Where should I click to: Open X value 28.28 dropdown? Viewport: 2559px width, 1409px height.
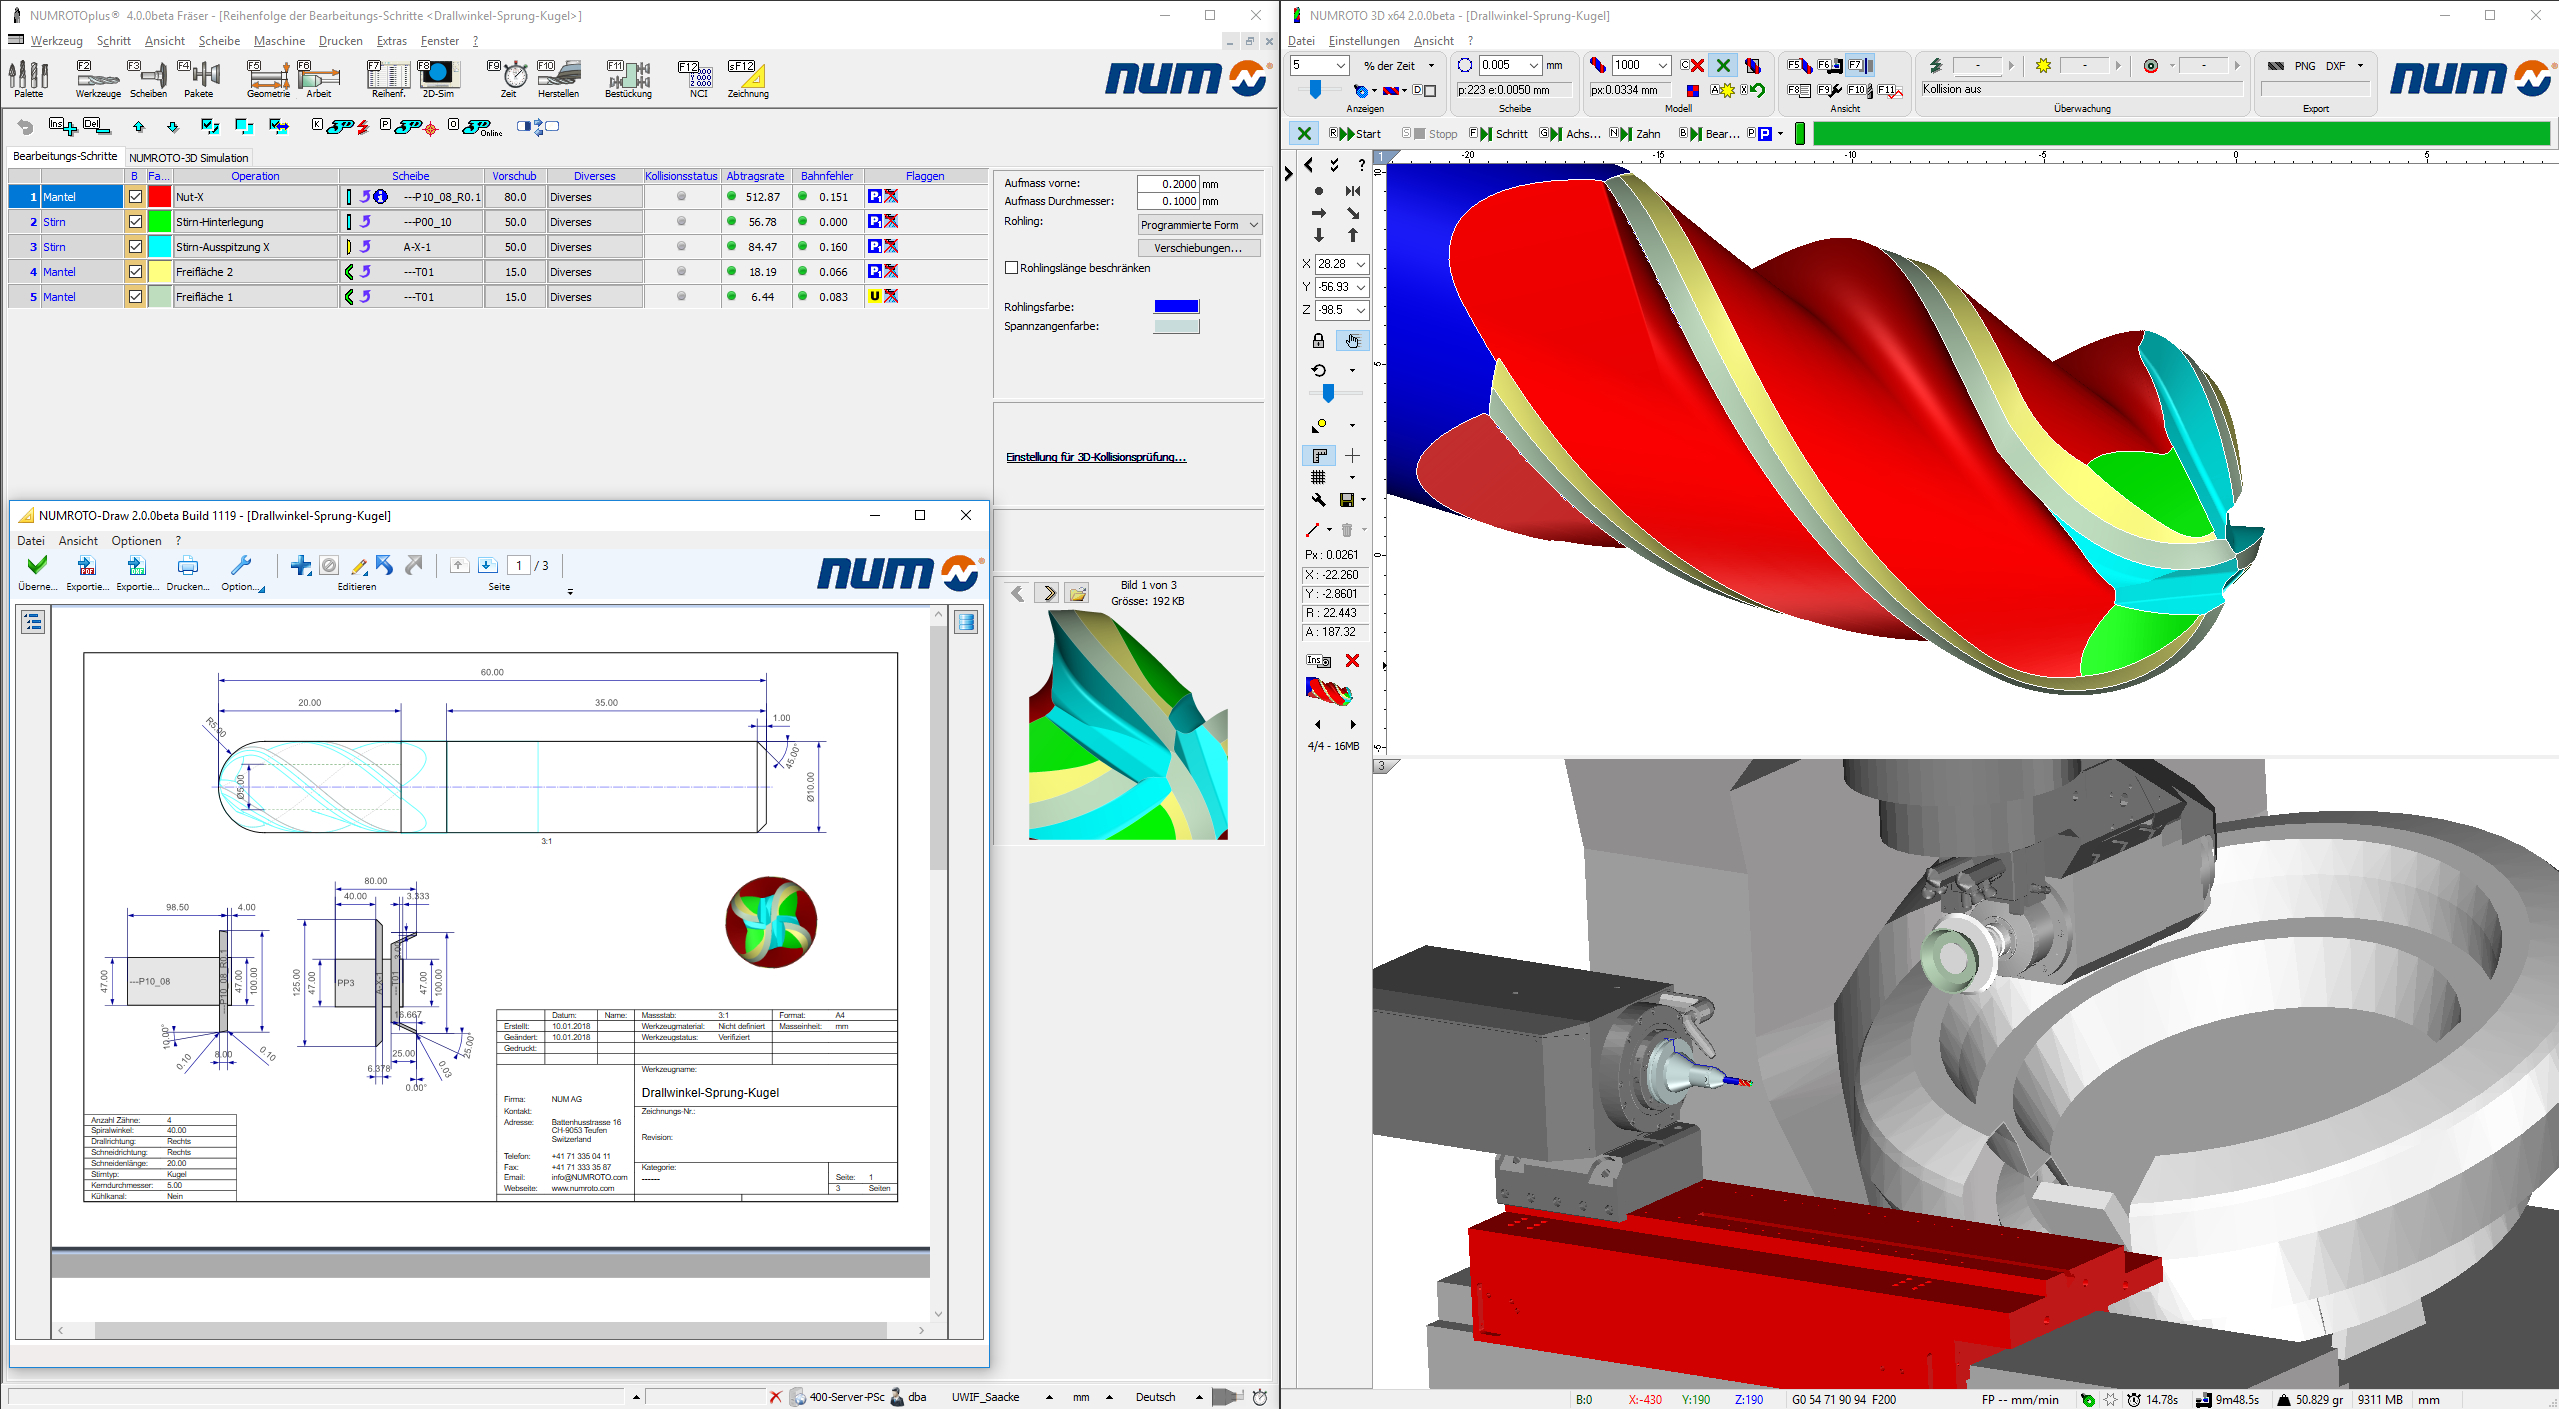1360,264
